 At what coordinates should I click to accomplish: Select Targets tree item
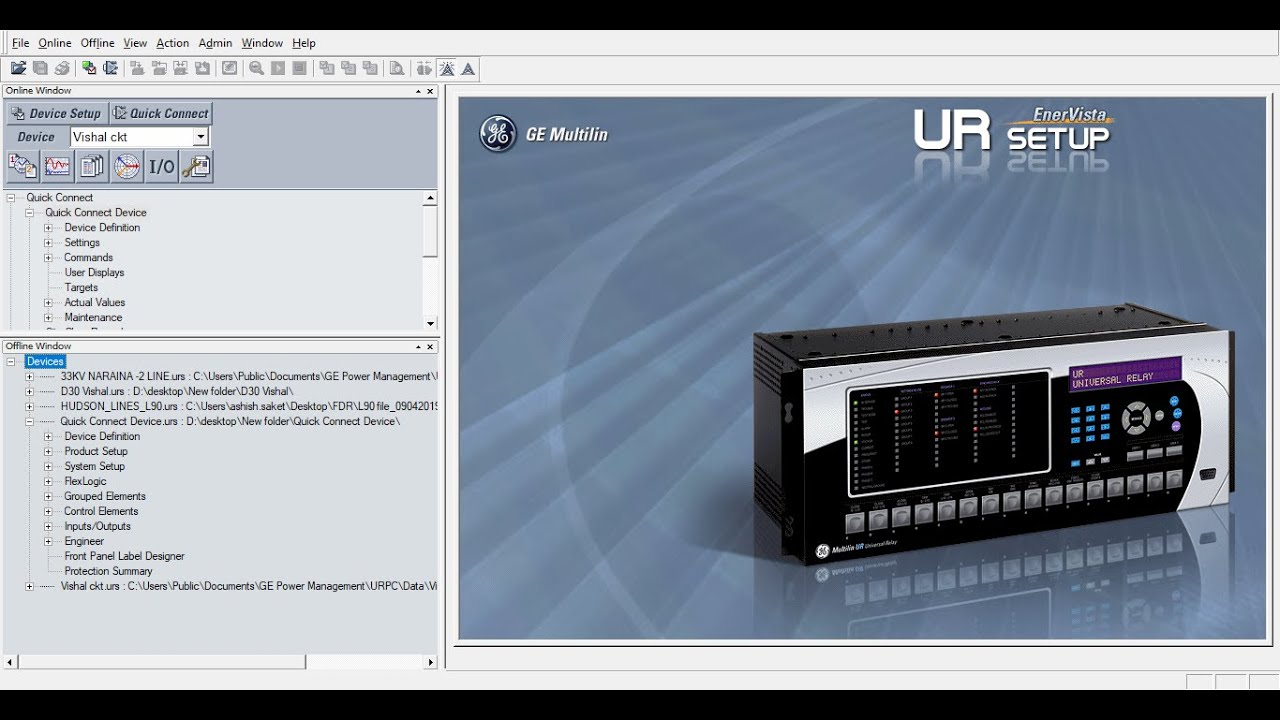[81, 288]
